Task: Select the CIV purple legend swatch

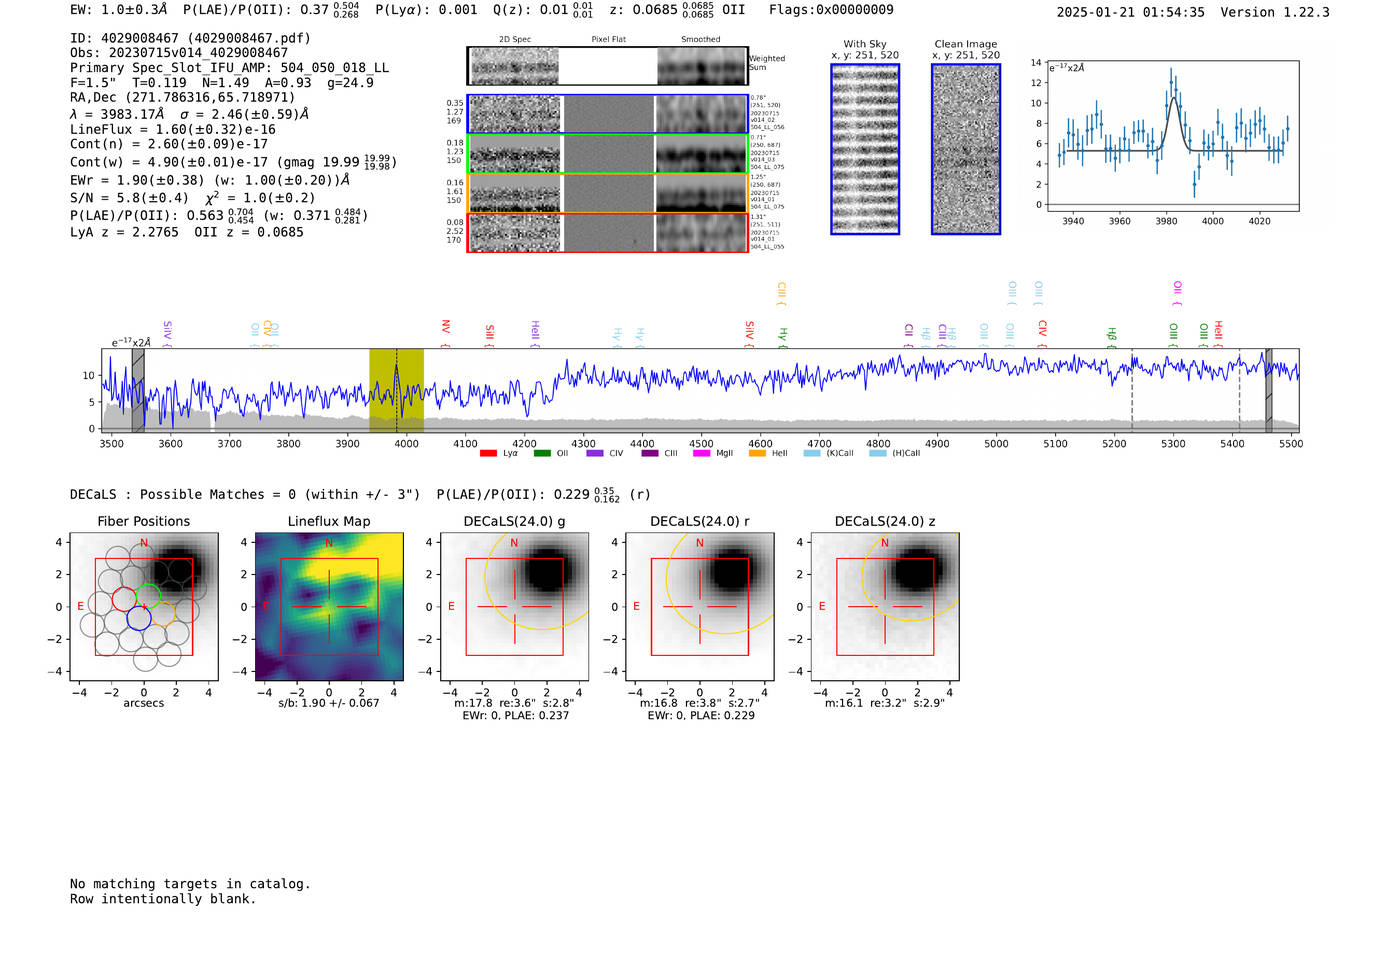Action: pos(595,453)
